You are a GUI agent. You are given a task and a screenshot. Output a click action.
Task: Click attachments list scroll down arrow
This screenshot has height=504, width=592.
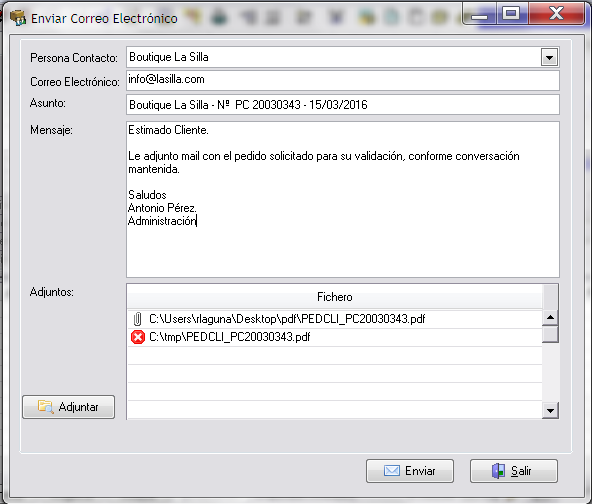550,410
